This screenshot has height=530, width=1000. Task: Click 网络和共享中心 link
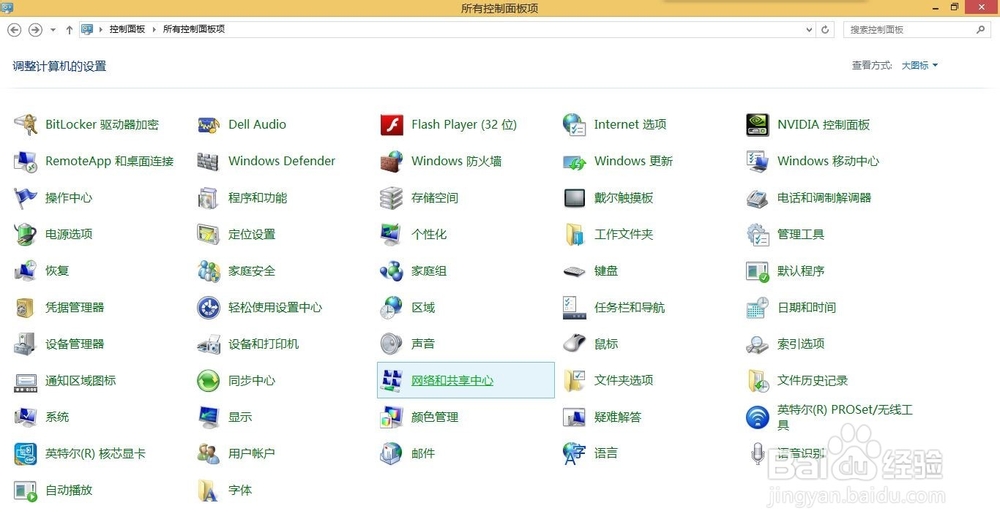[452, 381]
